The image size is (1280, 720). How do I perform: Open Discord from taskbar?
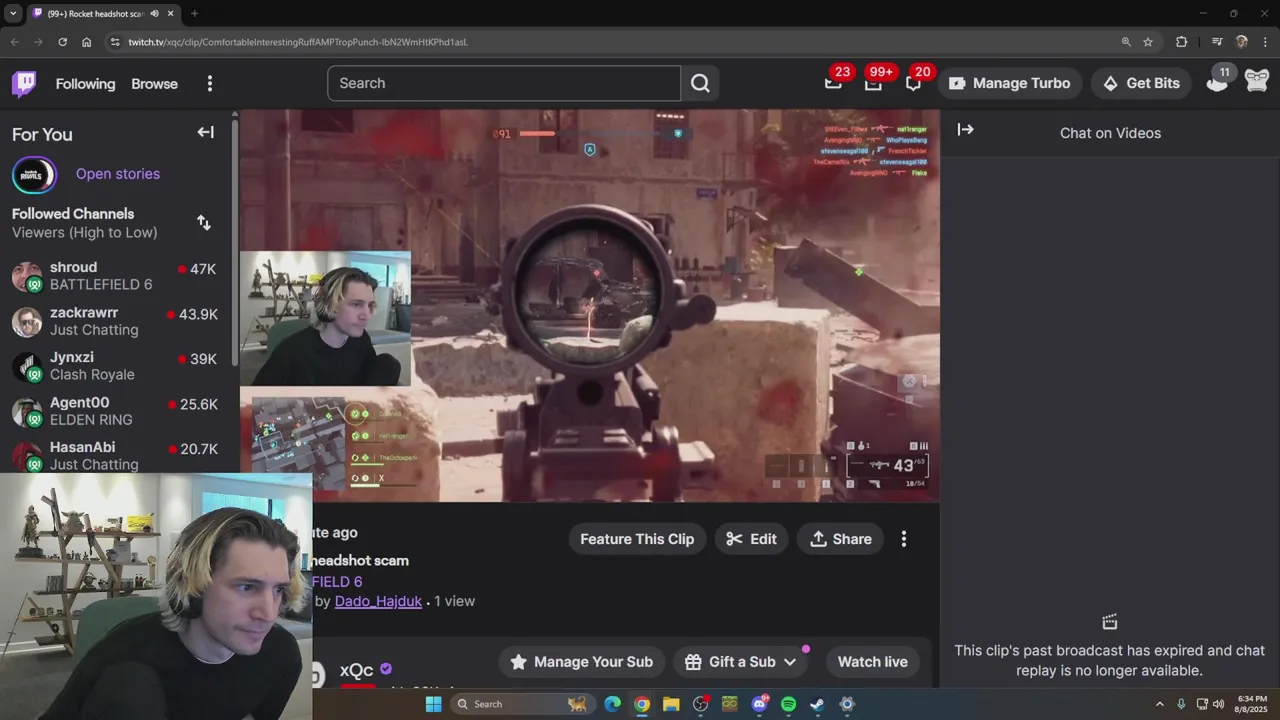[x=759, y=704]
